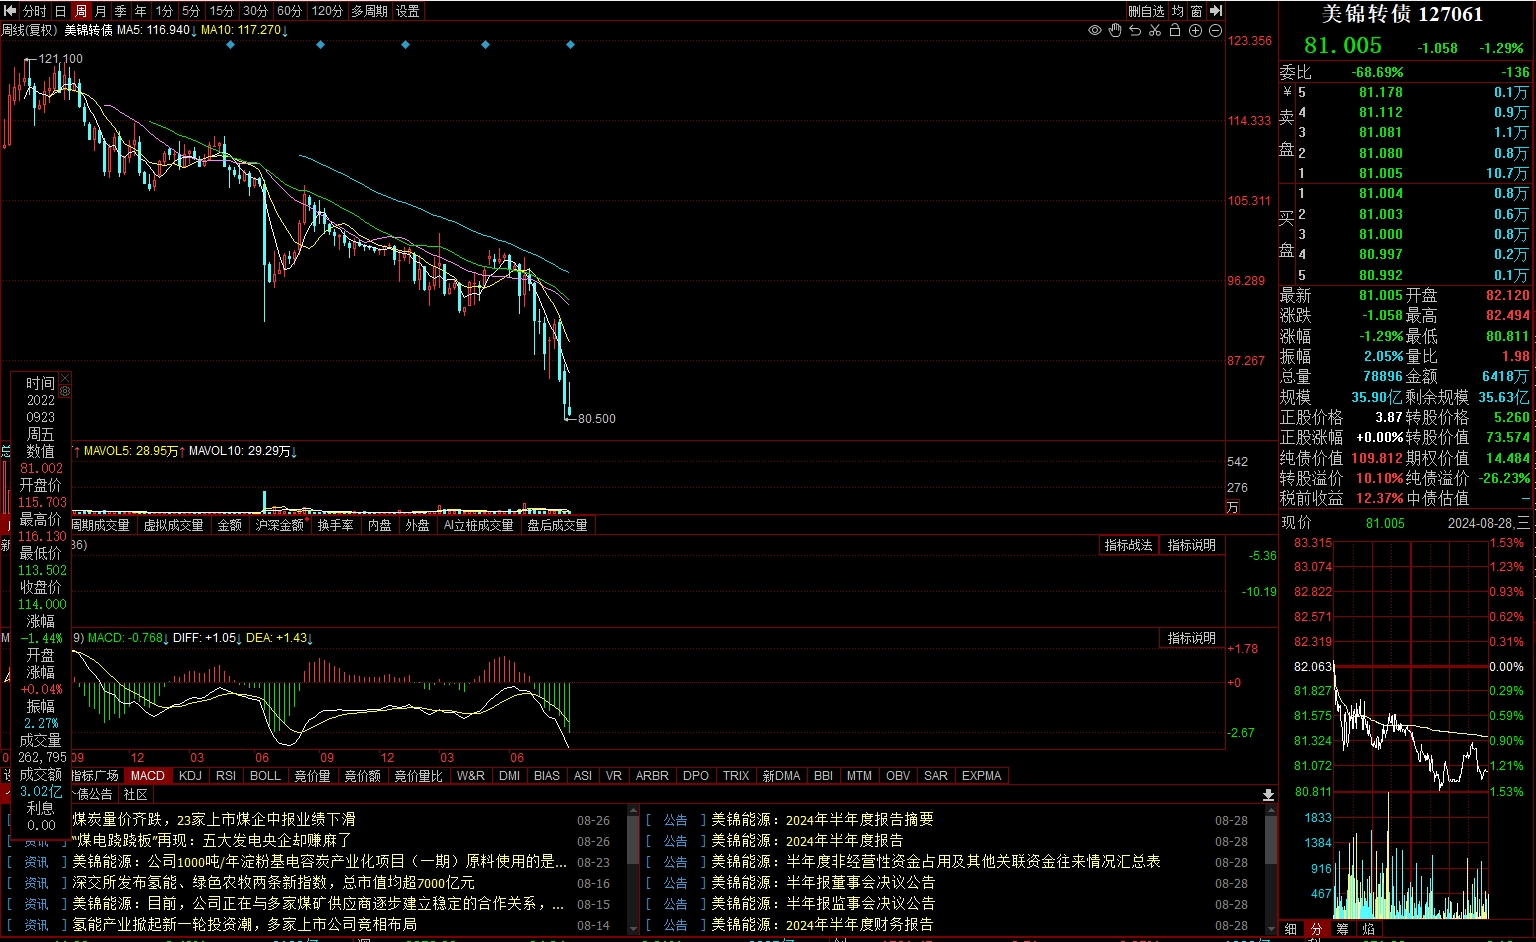Expand the MA5 indicator dropdown arrow
This screenshot has width=1536, height=942.
coord(194,31)
